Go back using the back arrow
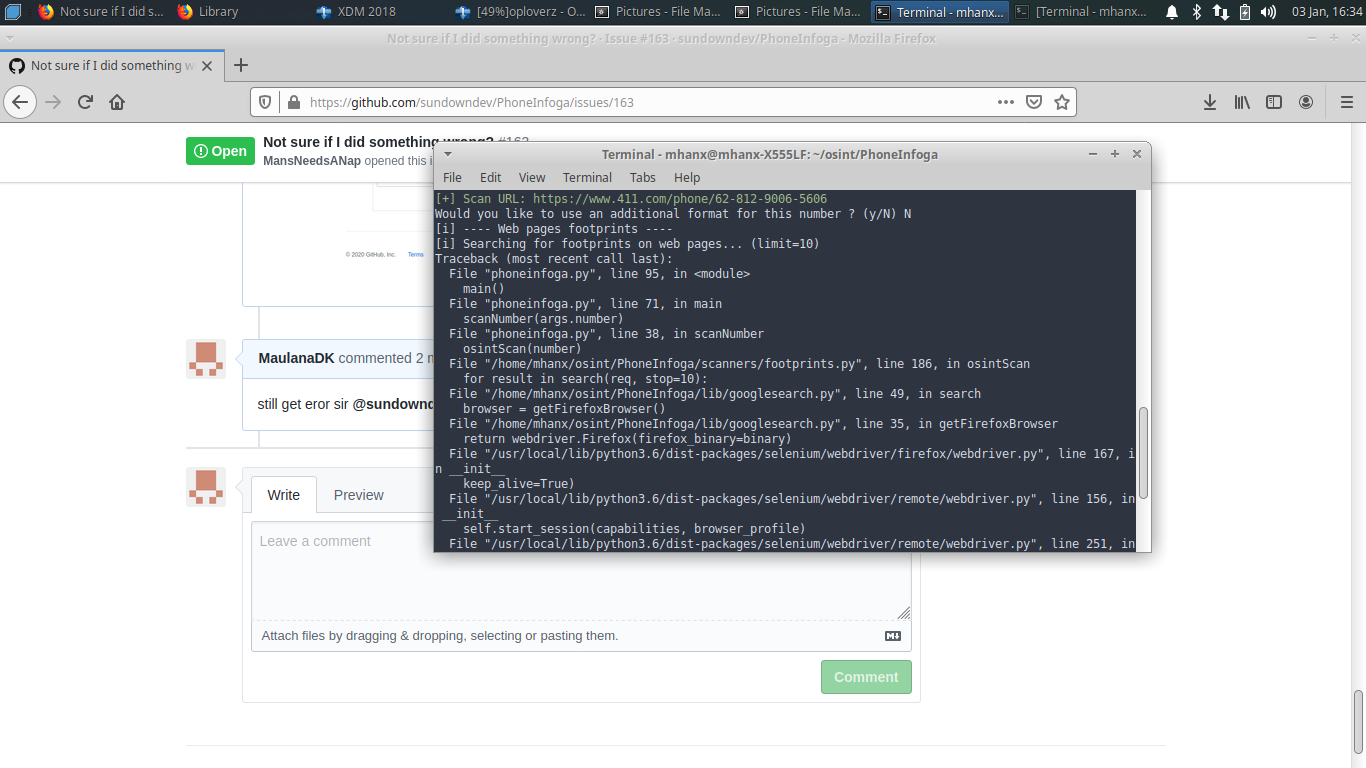The image size is (1366, 768). click(20, 102)
